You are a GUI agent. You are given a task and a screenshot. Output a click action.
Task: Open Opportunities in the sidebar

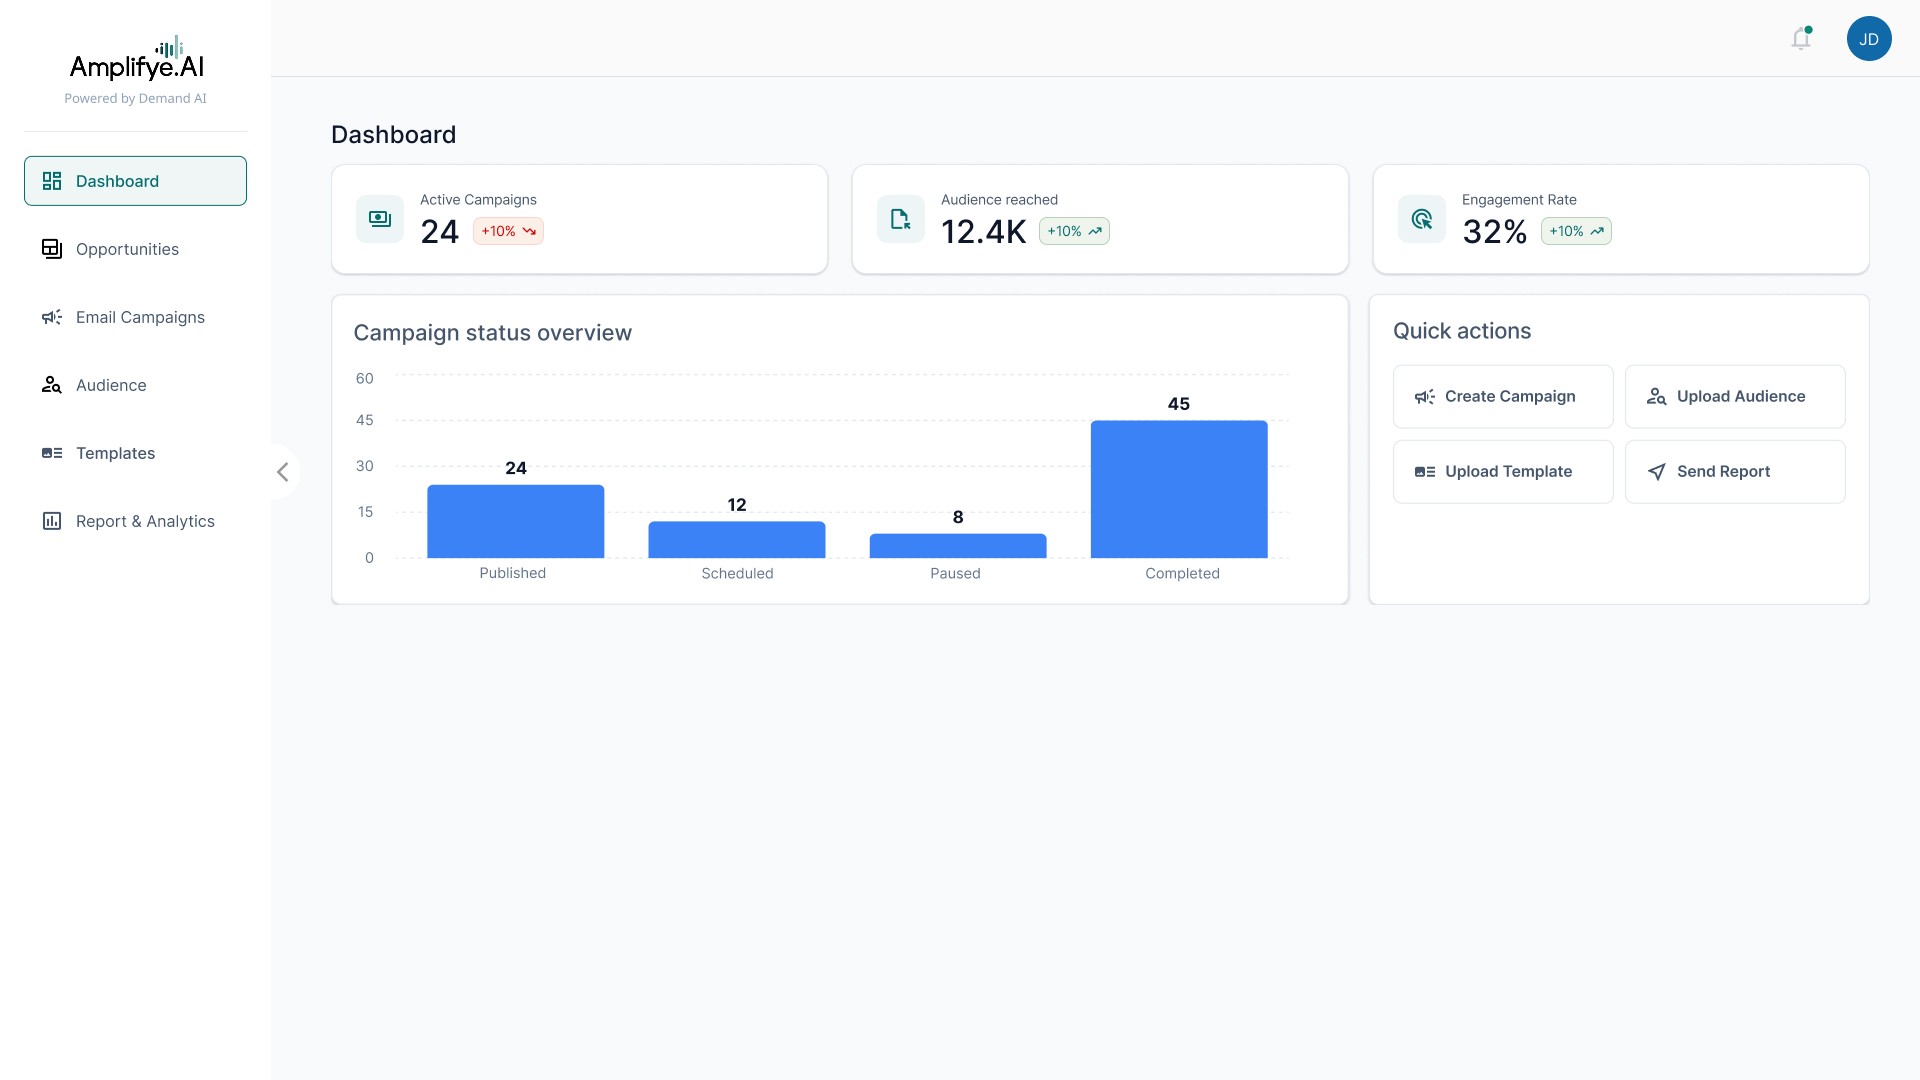click(127, 249)
